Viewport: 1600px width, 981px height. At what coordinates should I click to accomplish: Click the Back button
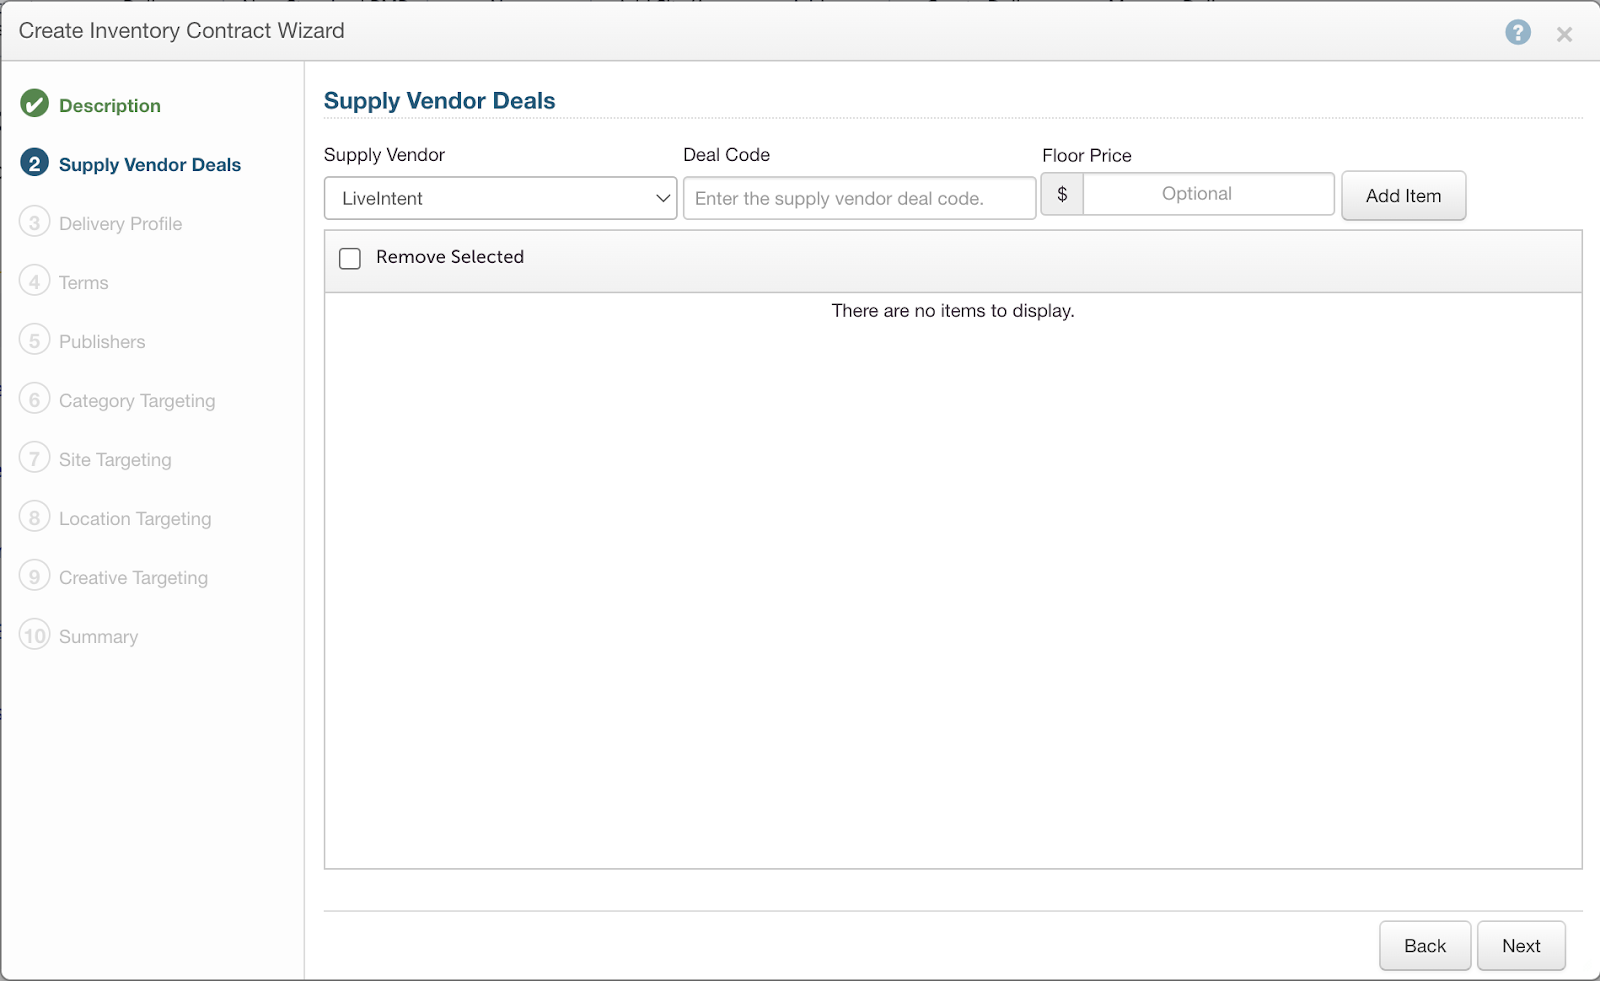pos(1424,946)
